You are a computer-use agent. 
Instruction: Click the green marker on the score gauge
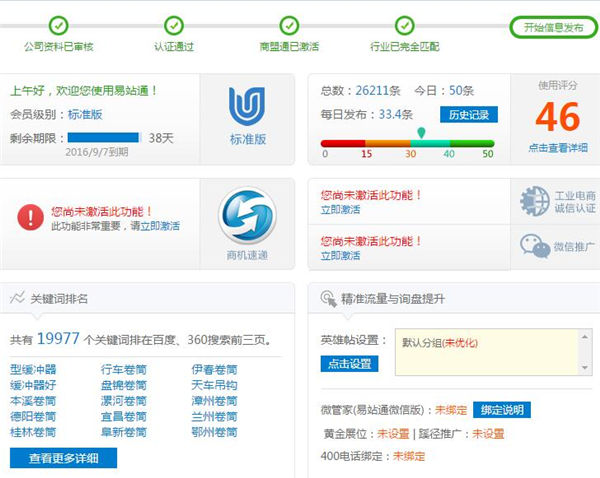click(422, 132)
